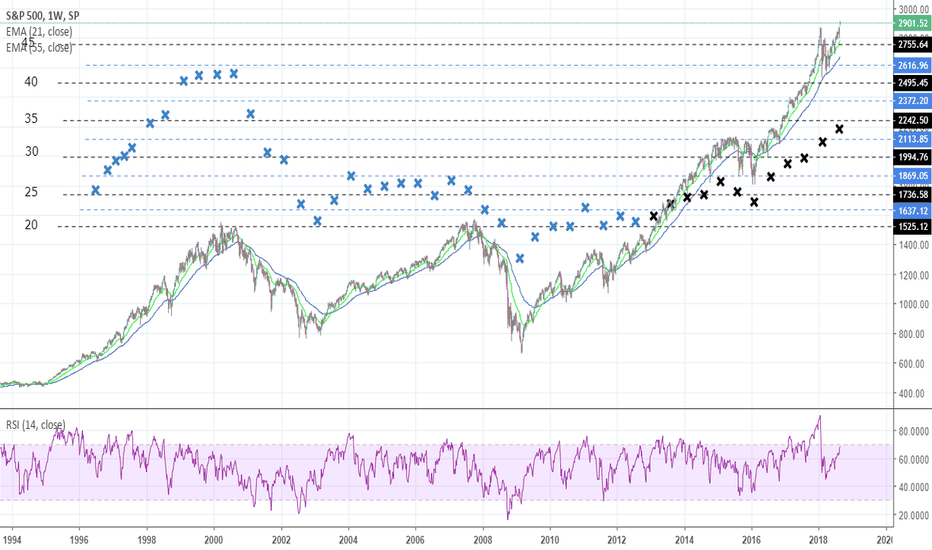Click the 20 annotation beside the dashed line
Screen dimensions: 932x550
pos(31,225)
